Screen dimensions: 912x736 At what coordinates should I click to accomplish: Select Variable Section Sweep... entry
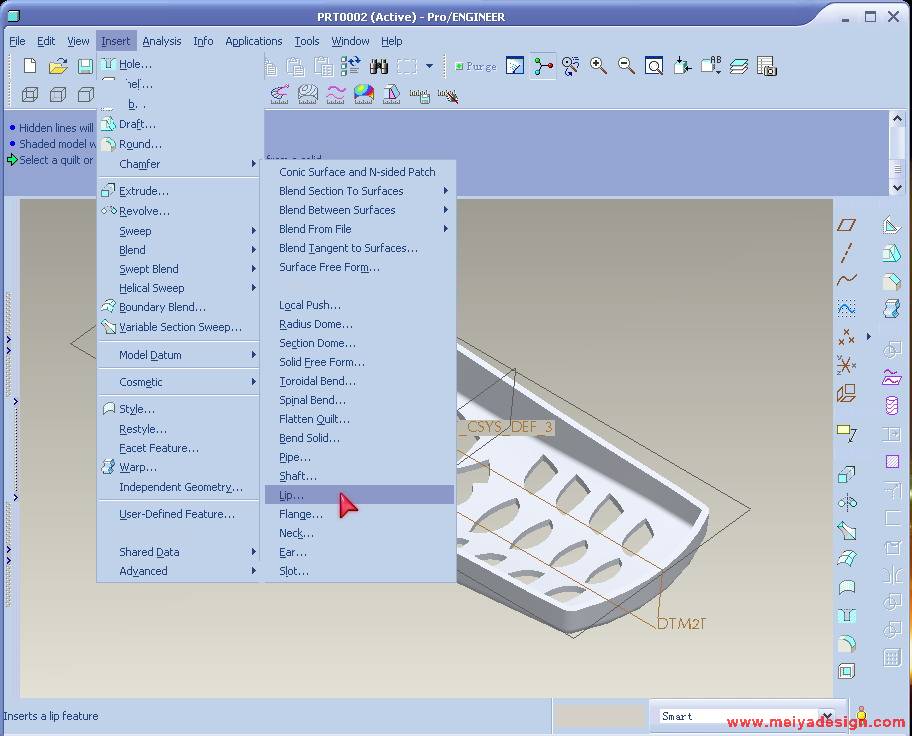click(x=179, y=327)
